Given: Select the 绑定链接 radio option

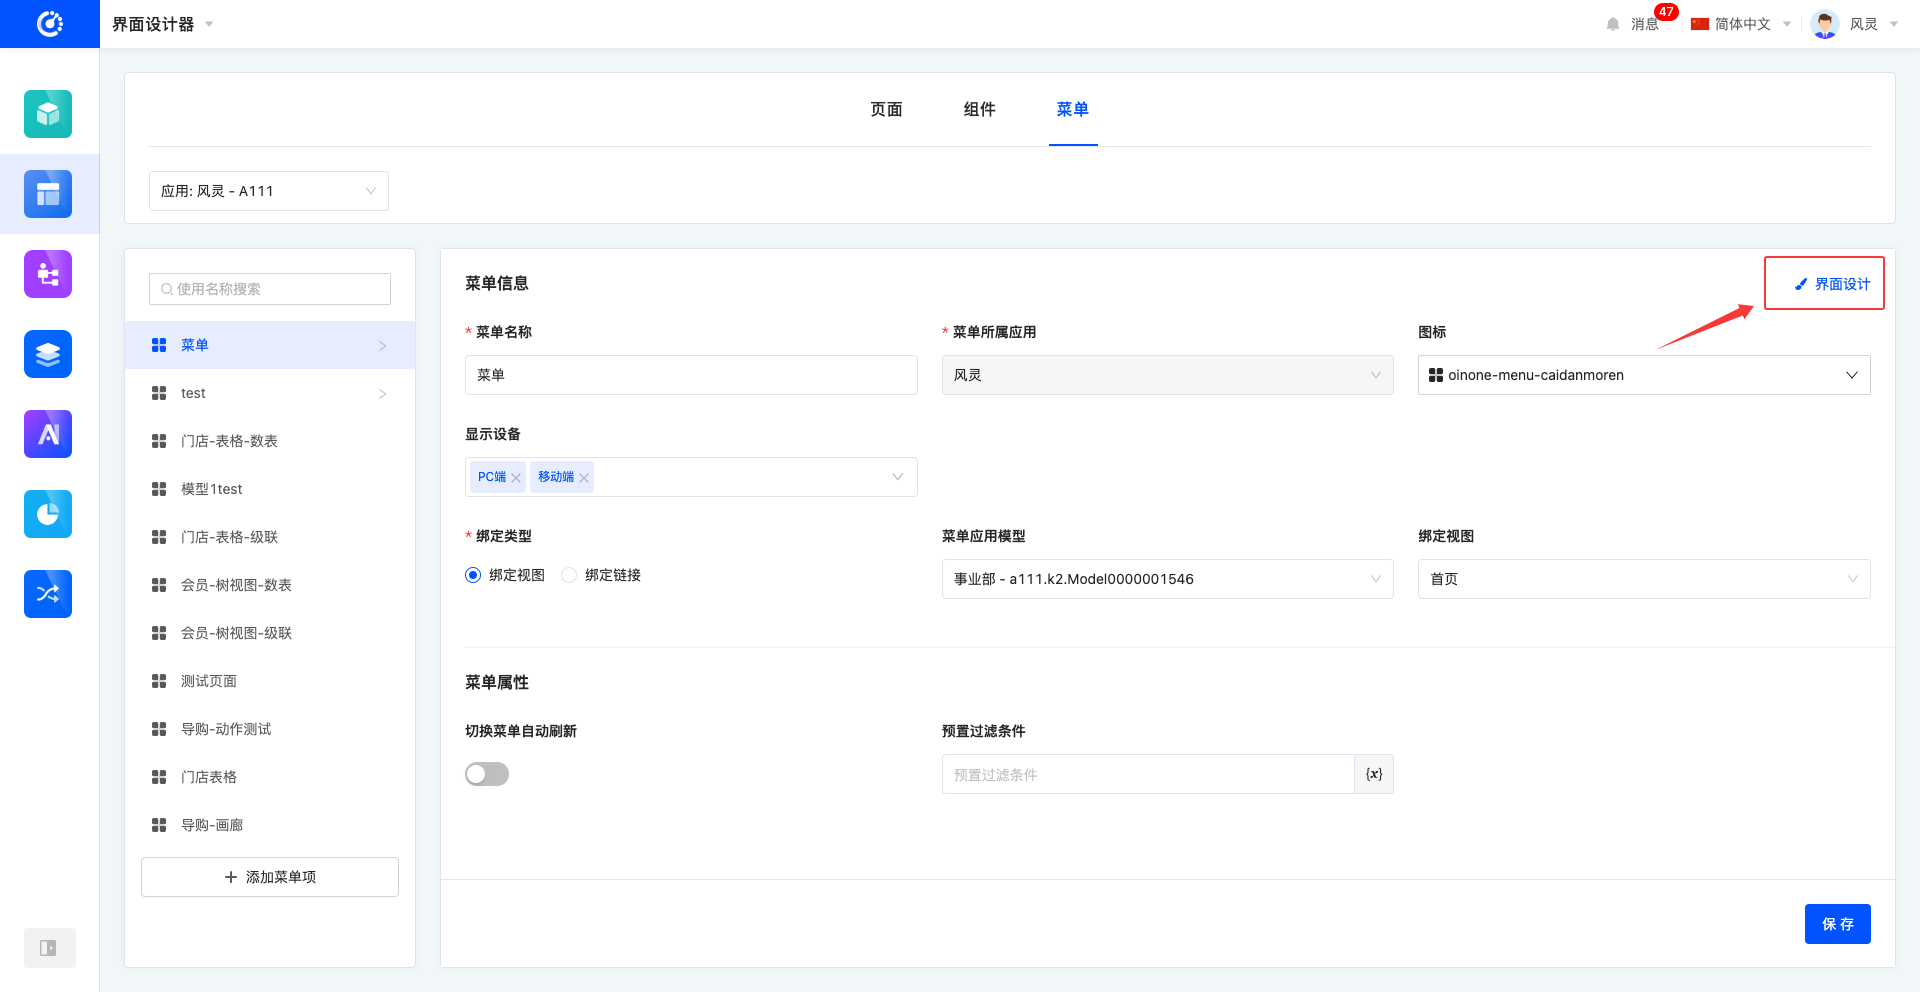Looking at the screenshot, I should [x=569, y=575].
